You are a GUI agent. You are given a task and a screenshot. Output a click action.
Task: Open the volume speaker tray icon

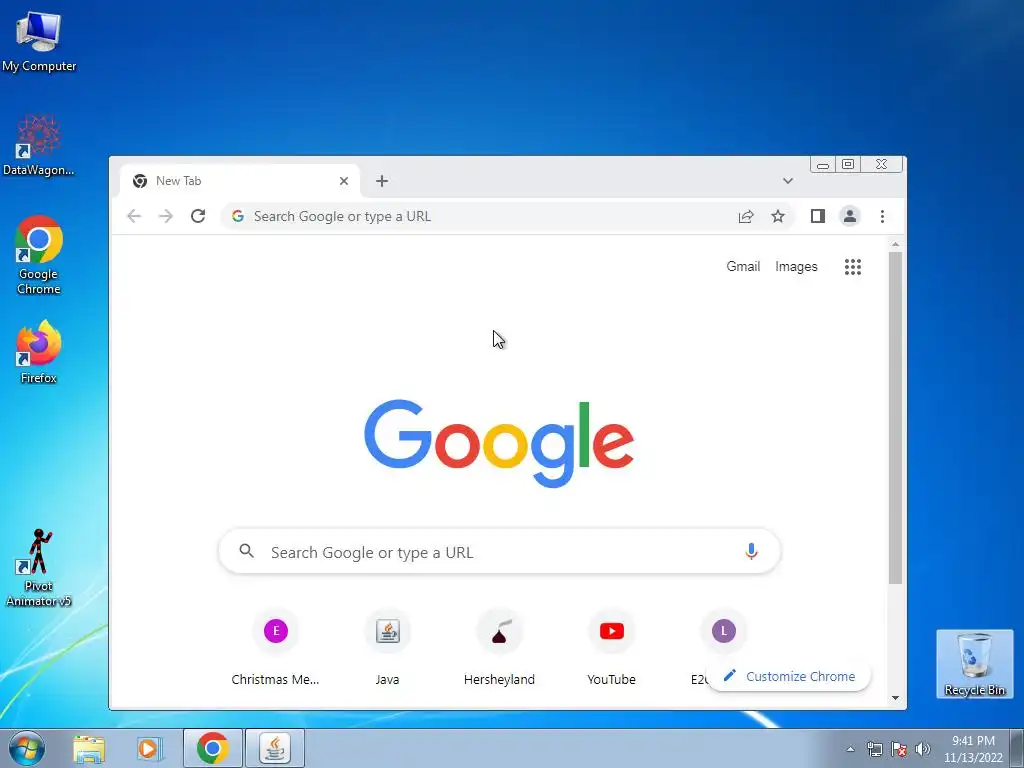(922, 749)
